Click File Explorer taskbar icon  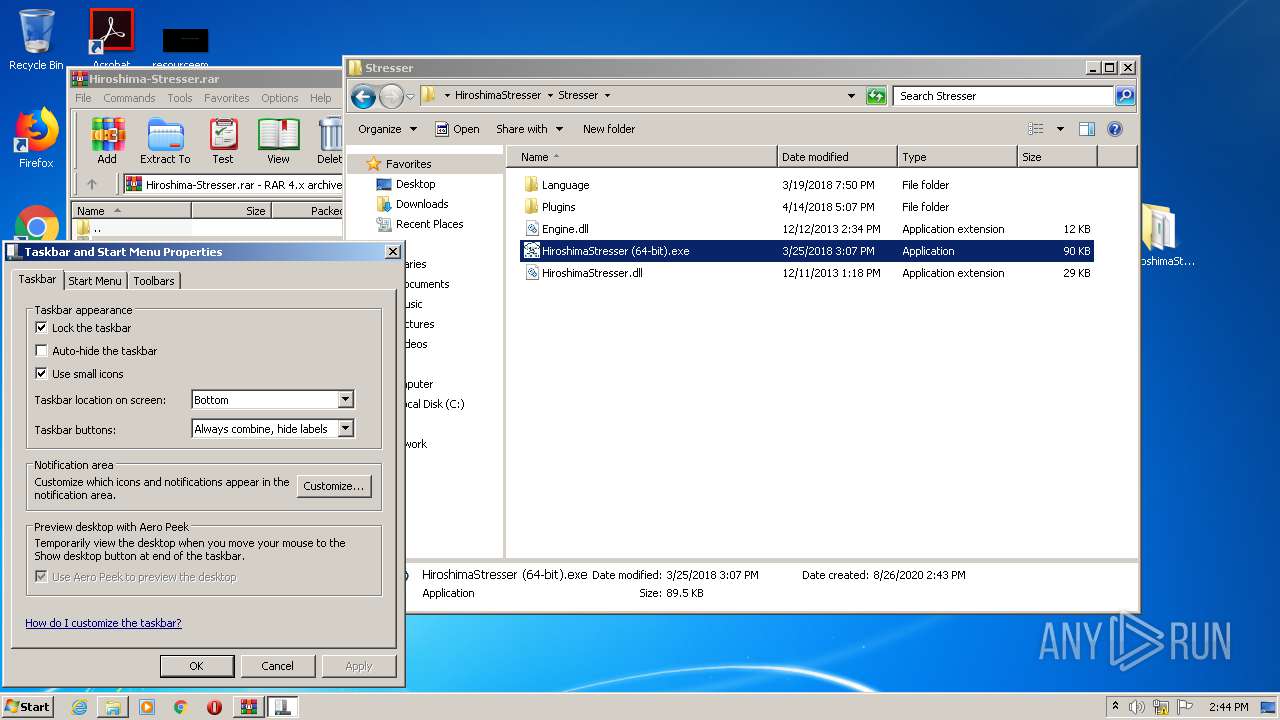pos(113,707)
